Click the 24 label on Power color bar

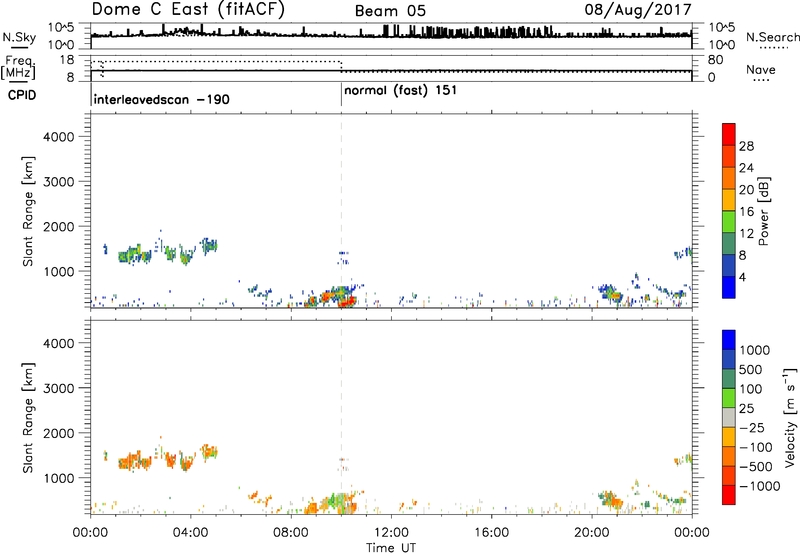pos(746,168)
